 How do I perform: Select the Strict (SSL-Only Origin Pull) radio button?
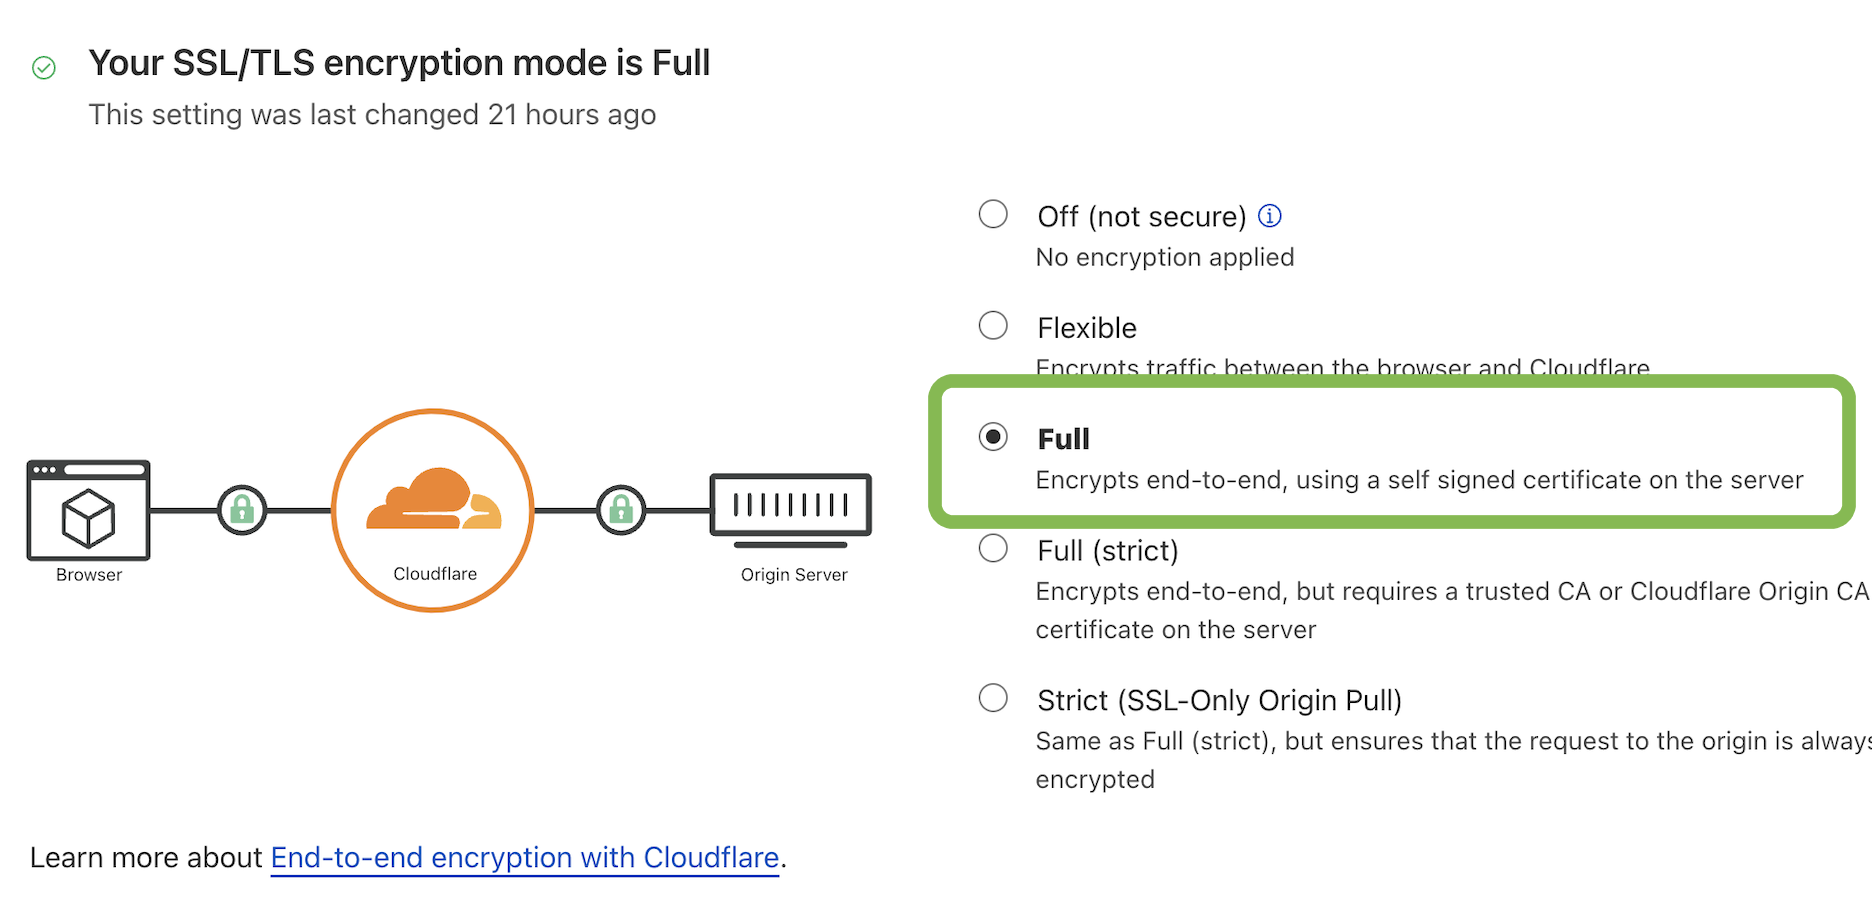click(x=993, y=698)
